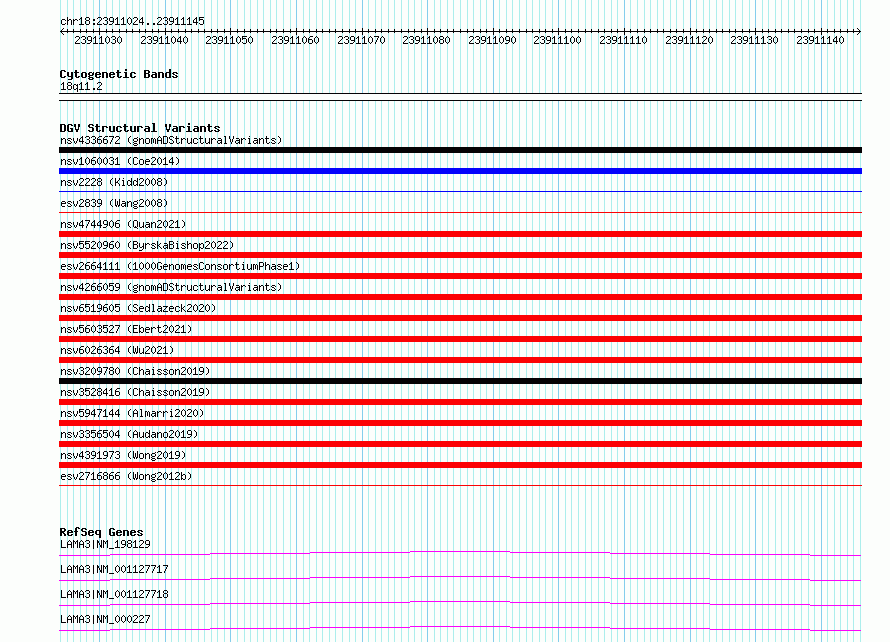The width and height of the screenshot is (890, 642).
Task: Click the red bar under nsv4391973
Action: pyautogui.click(x=460, y=465)
